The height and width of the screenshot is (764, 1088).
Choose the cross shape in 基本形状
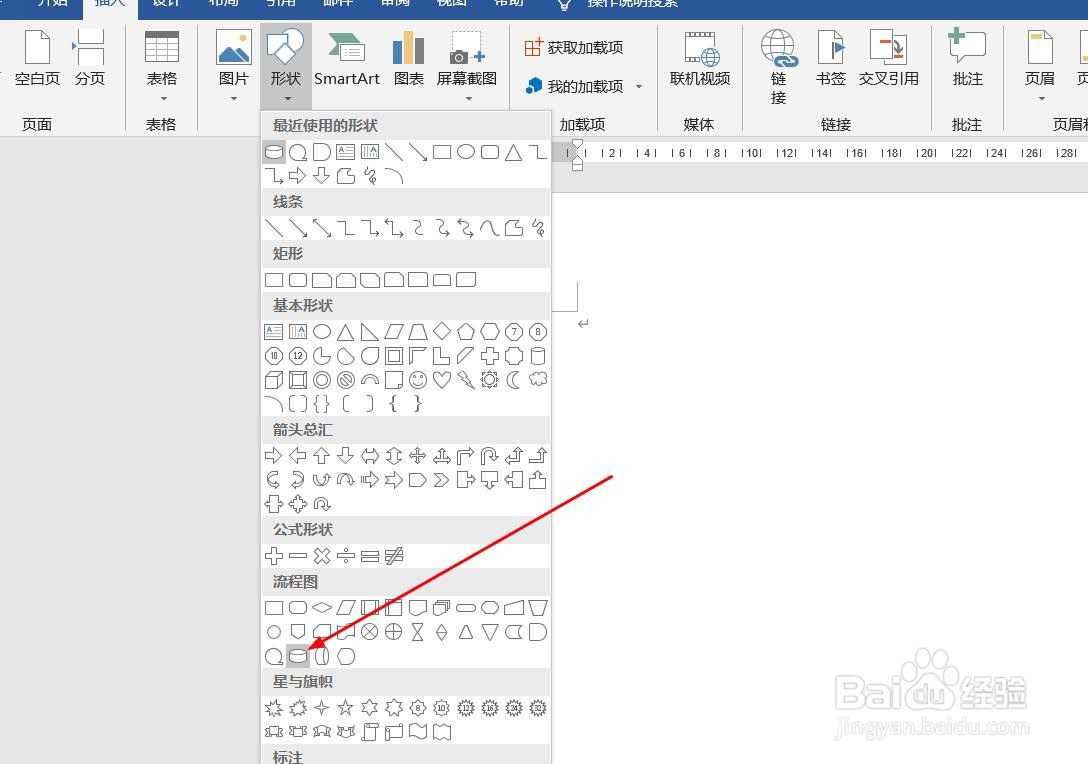coord(490,356)
